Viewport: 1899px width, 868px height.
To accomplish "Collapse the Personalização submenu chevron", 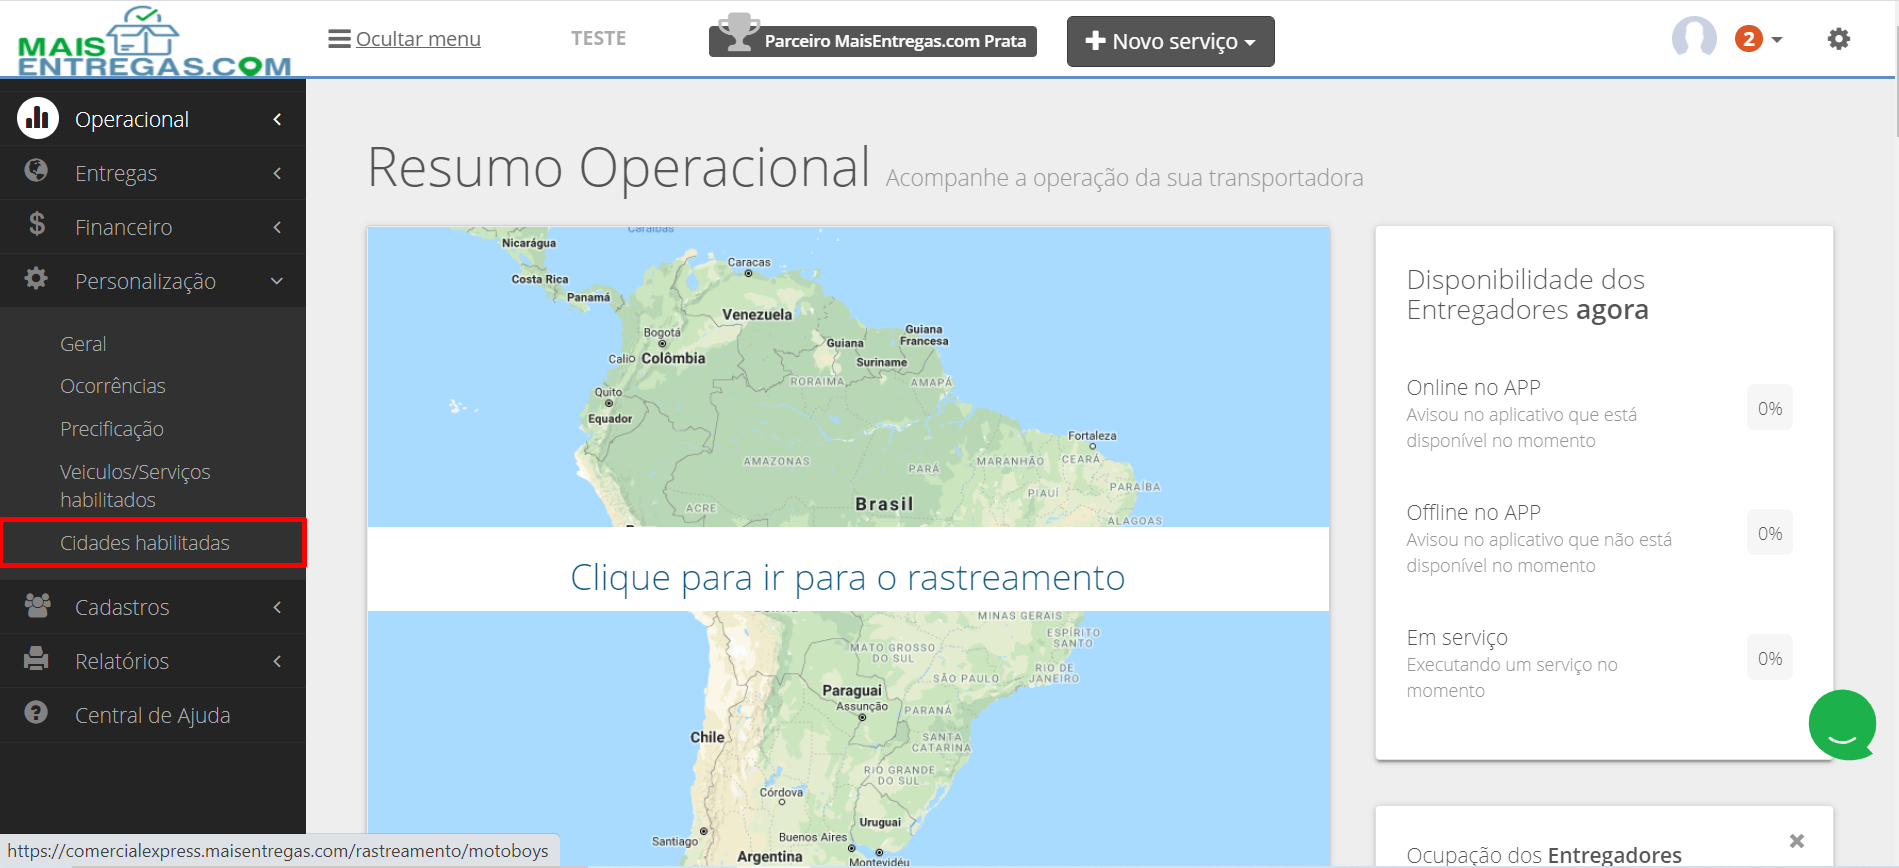I will 277,281.
